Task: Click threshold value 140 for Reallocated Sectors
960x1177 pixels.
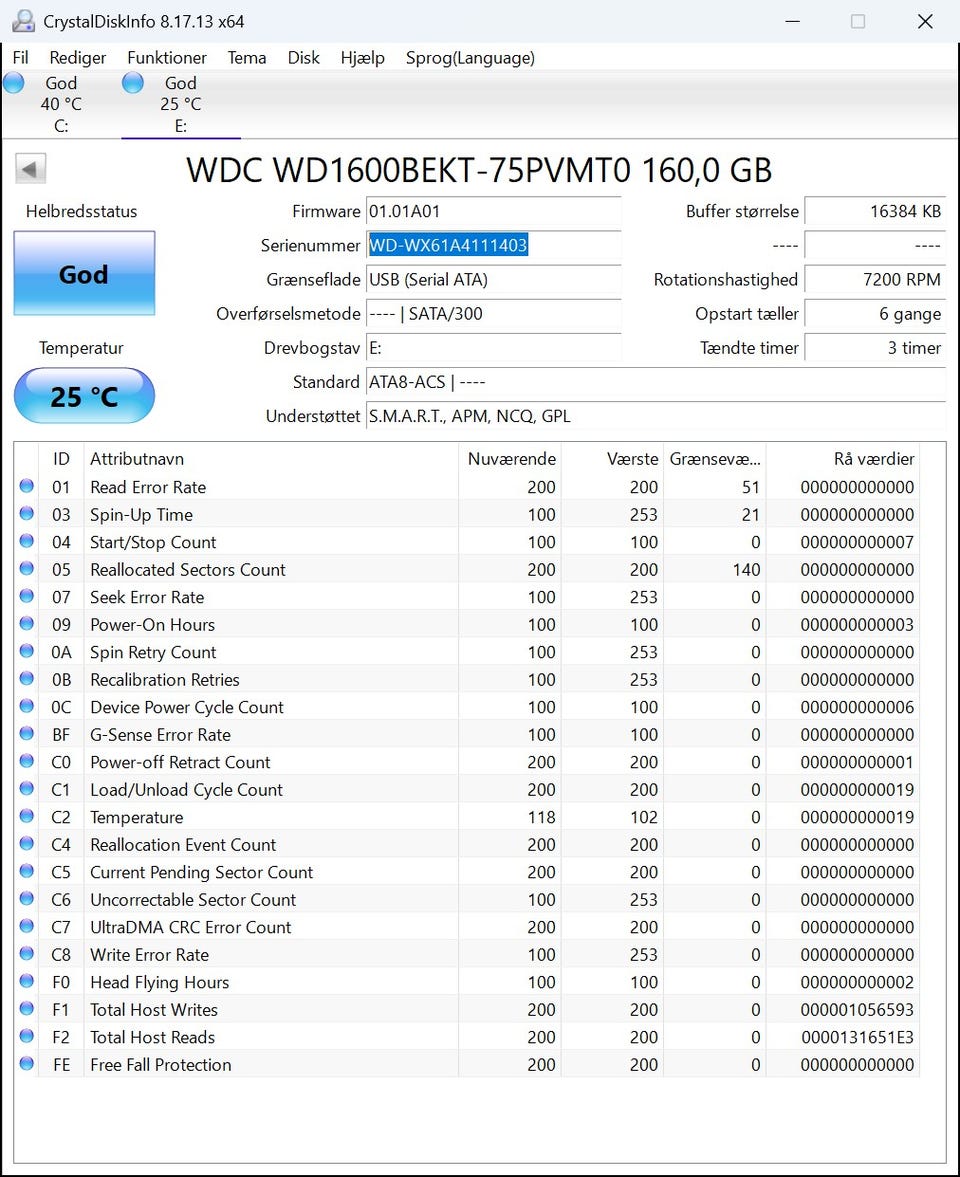Action: tap(746, 570)
